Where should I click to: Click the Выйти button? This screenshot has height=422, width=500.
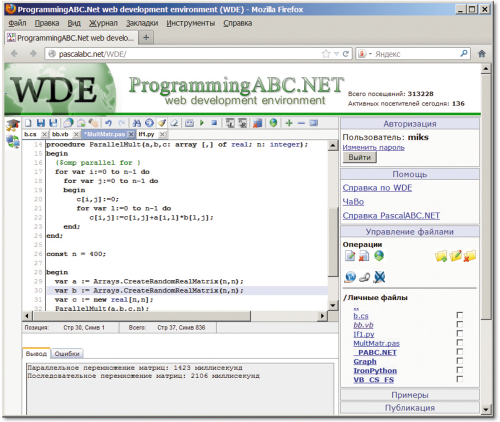coord(360,157)
